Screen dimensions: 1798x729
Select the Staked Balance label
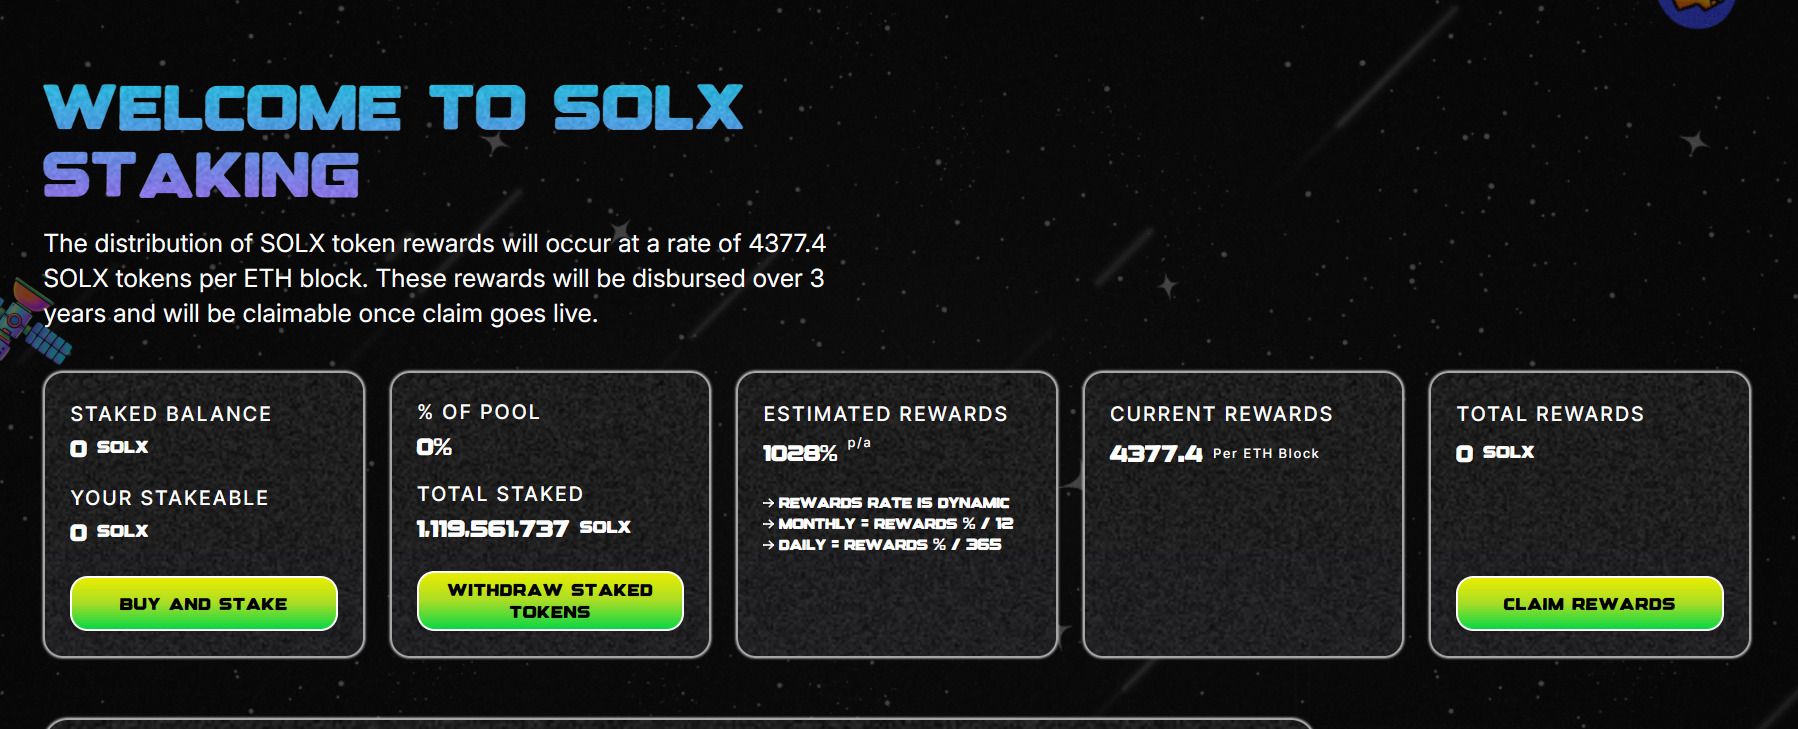pos(171,414)
